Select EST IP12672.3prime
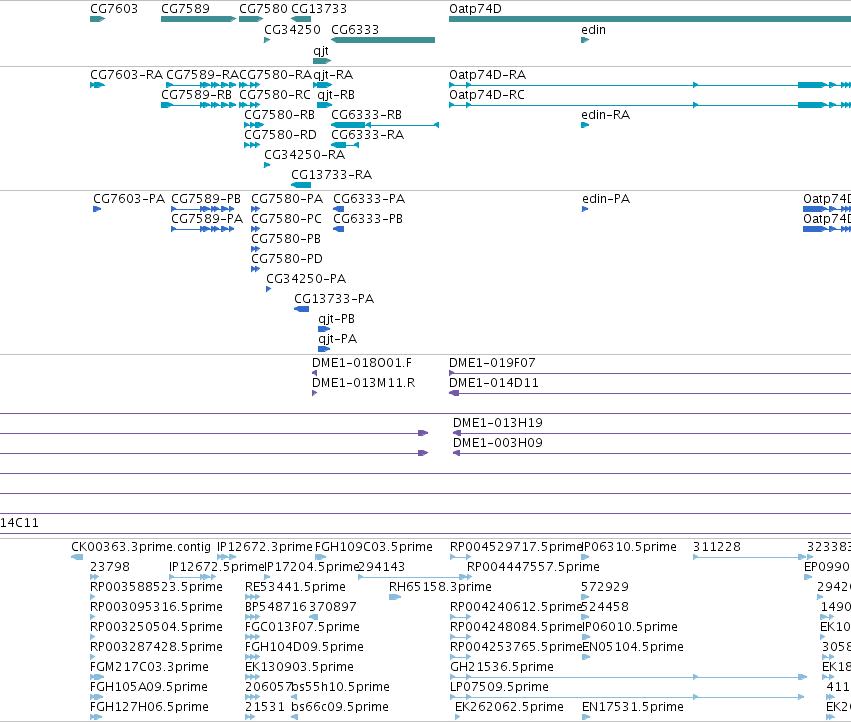851x722 pixels. click(226, 557)
